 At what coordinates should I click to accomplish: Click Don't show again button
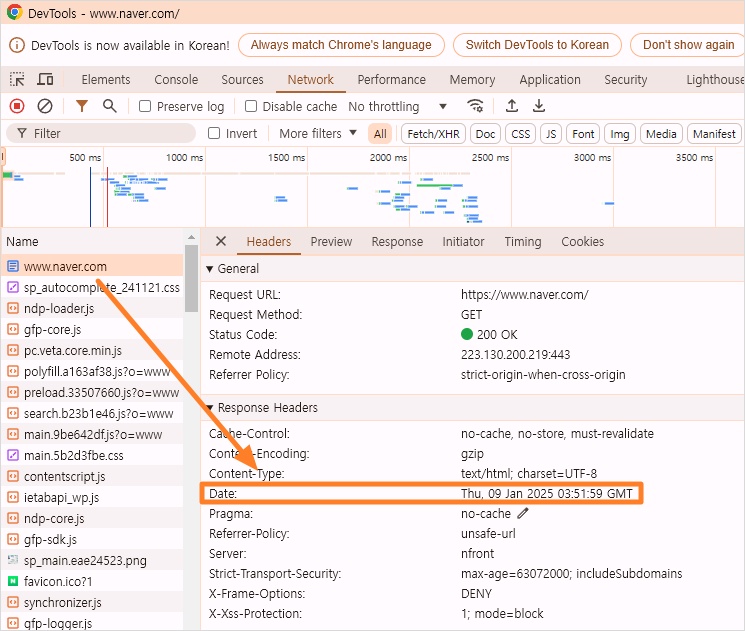pos(688,45)
